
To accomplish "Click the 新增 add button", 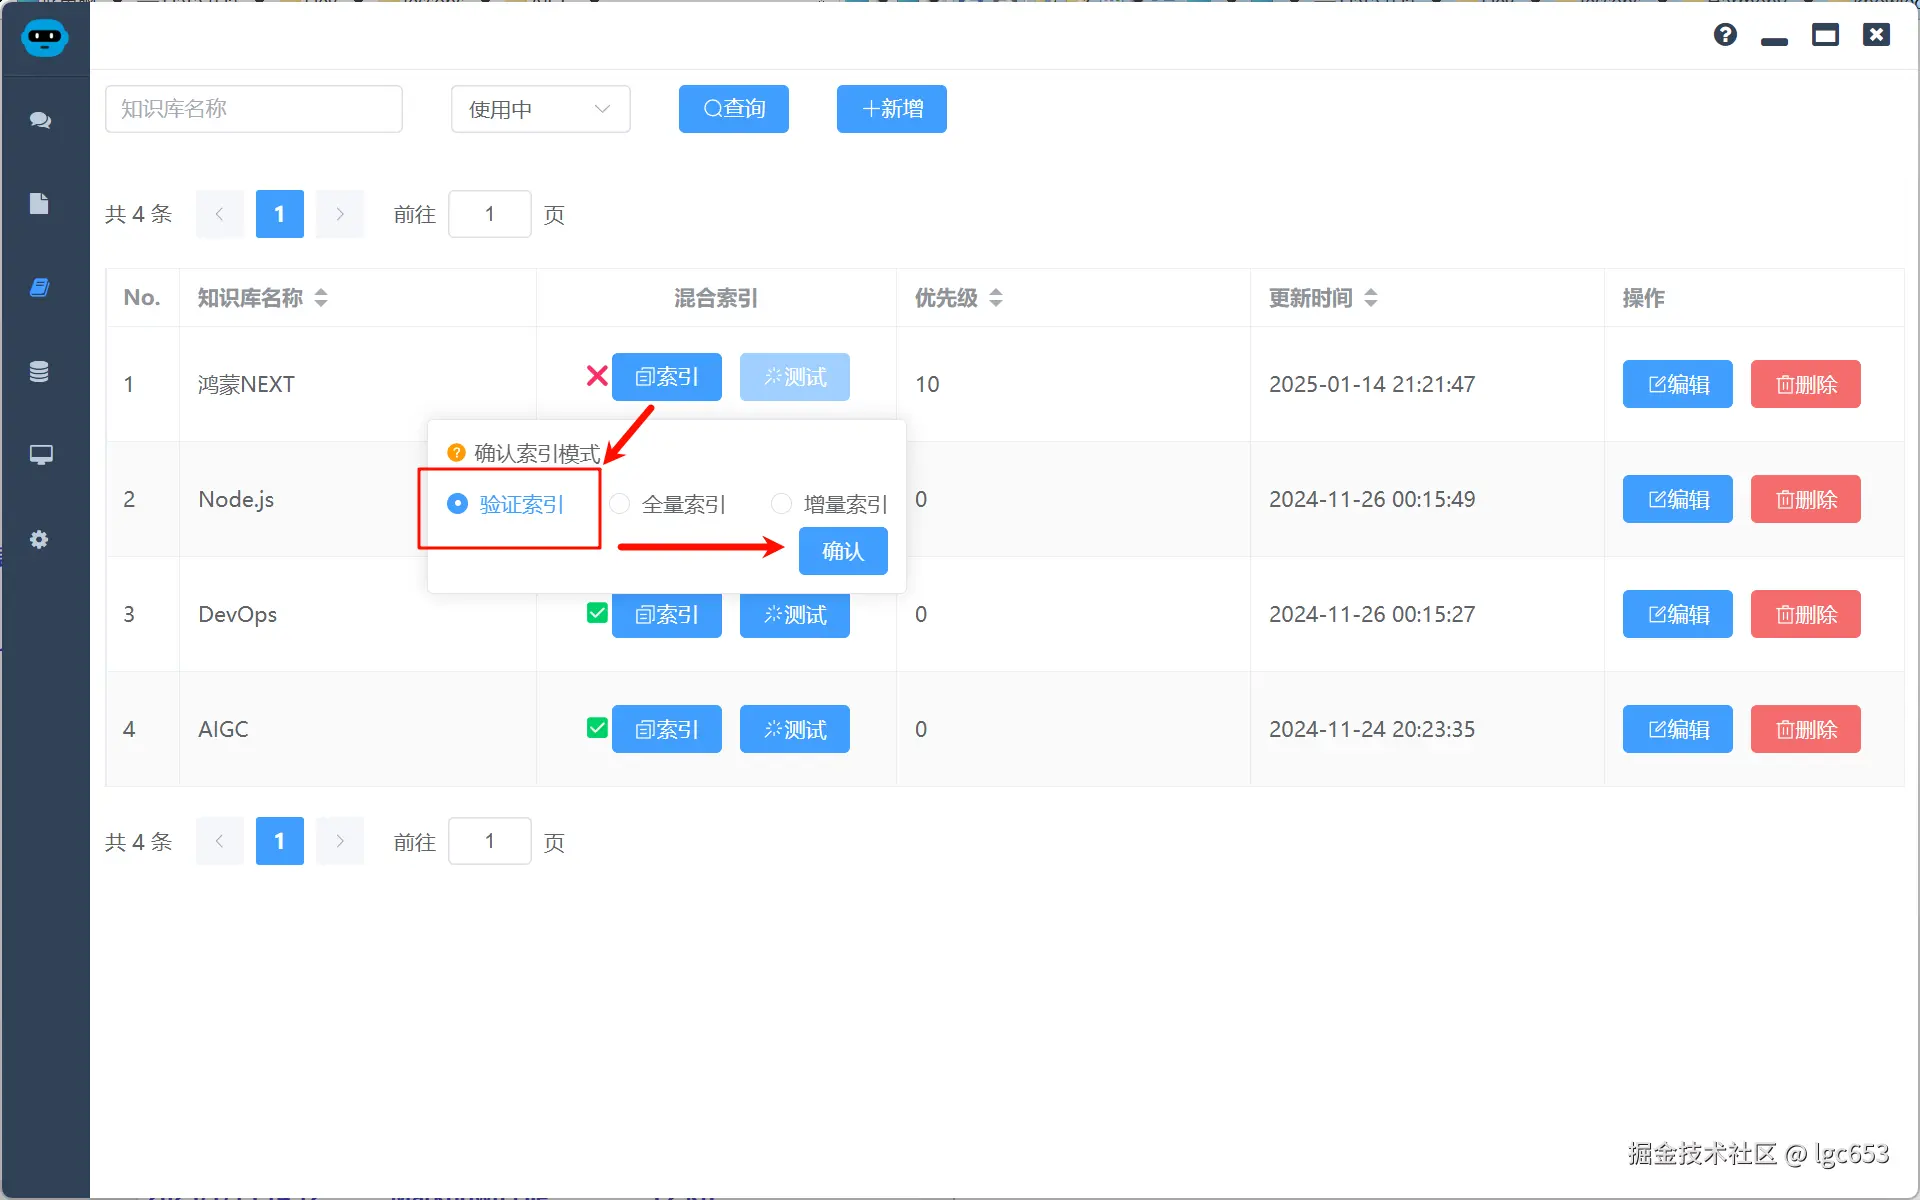I will click(x=891, y=109).
